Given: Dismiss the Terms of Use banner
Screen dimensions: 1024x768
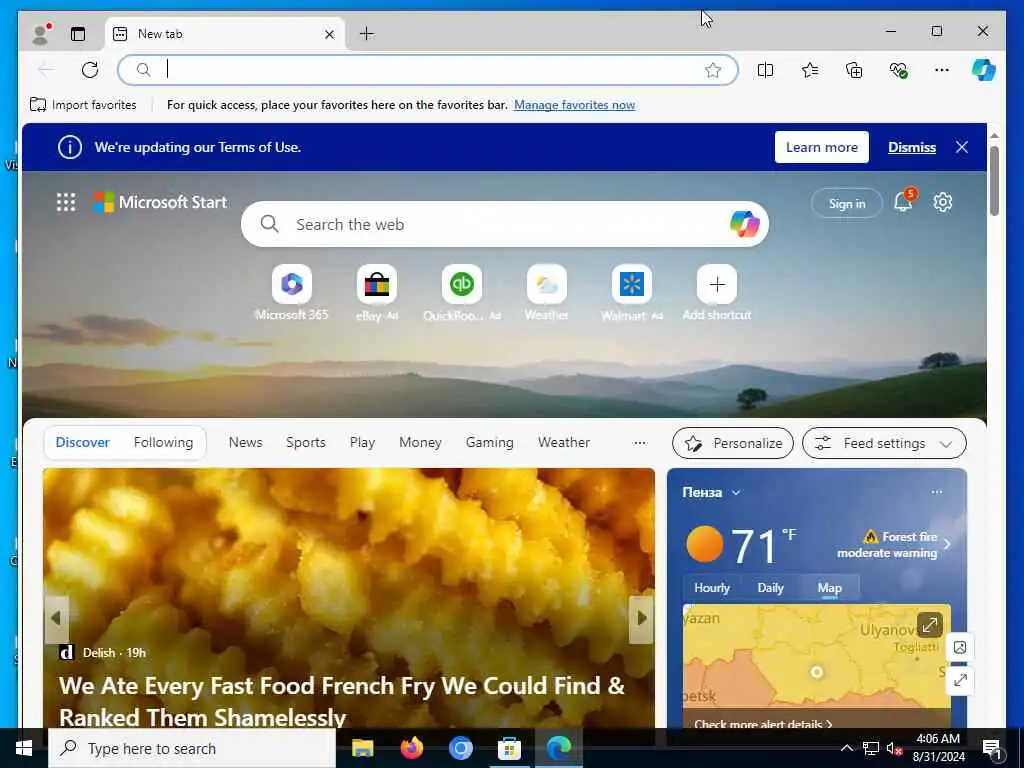Looking at the screenshot, I should pyautogui.click(x=912, y=147).
